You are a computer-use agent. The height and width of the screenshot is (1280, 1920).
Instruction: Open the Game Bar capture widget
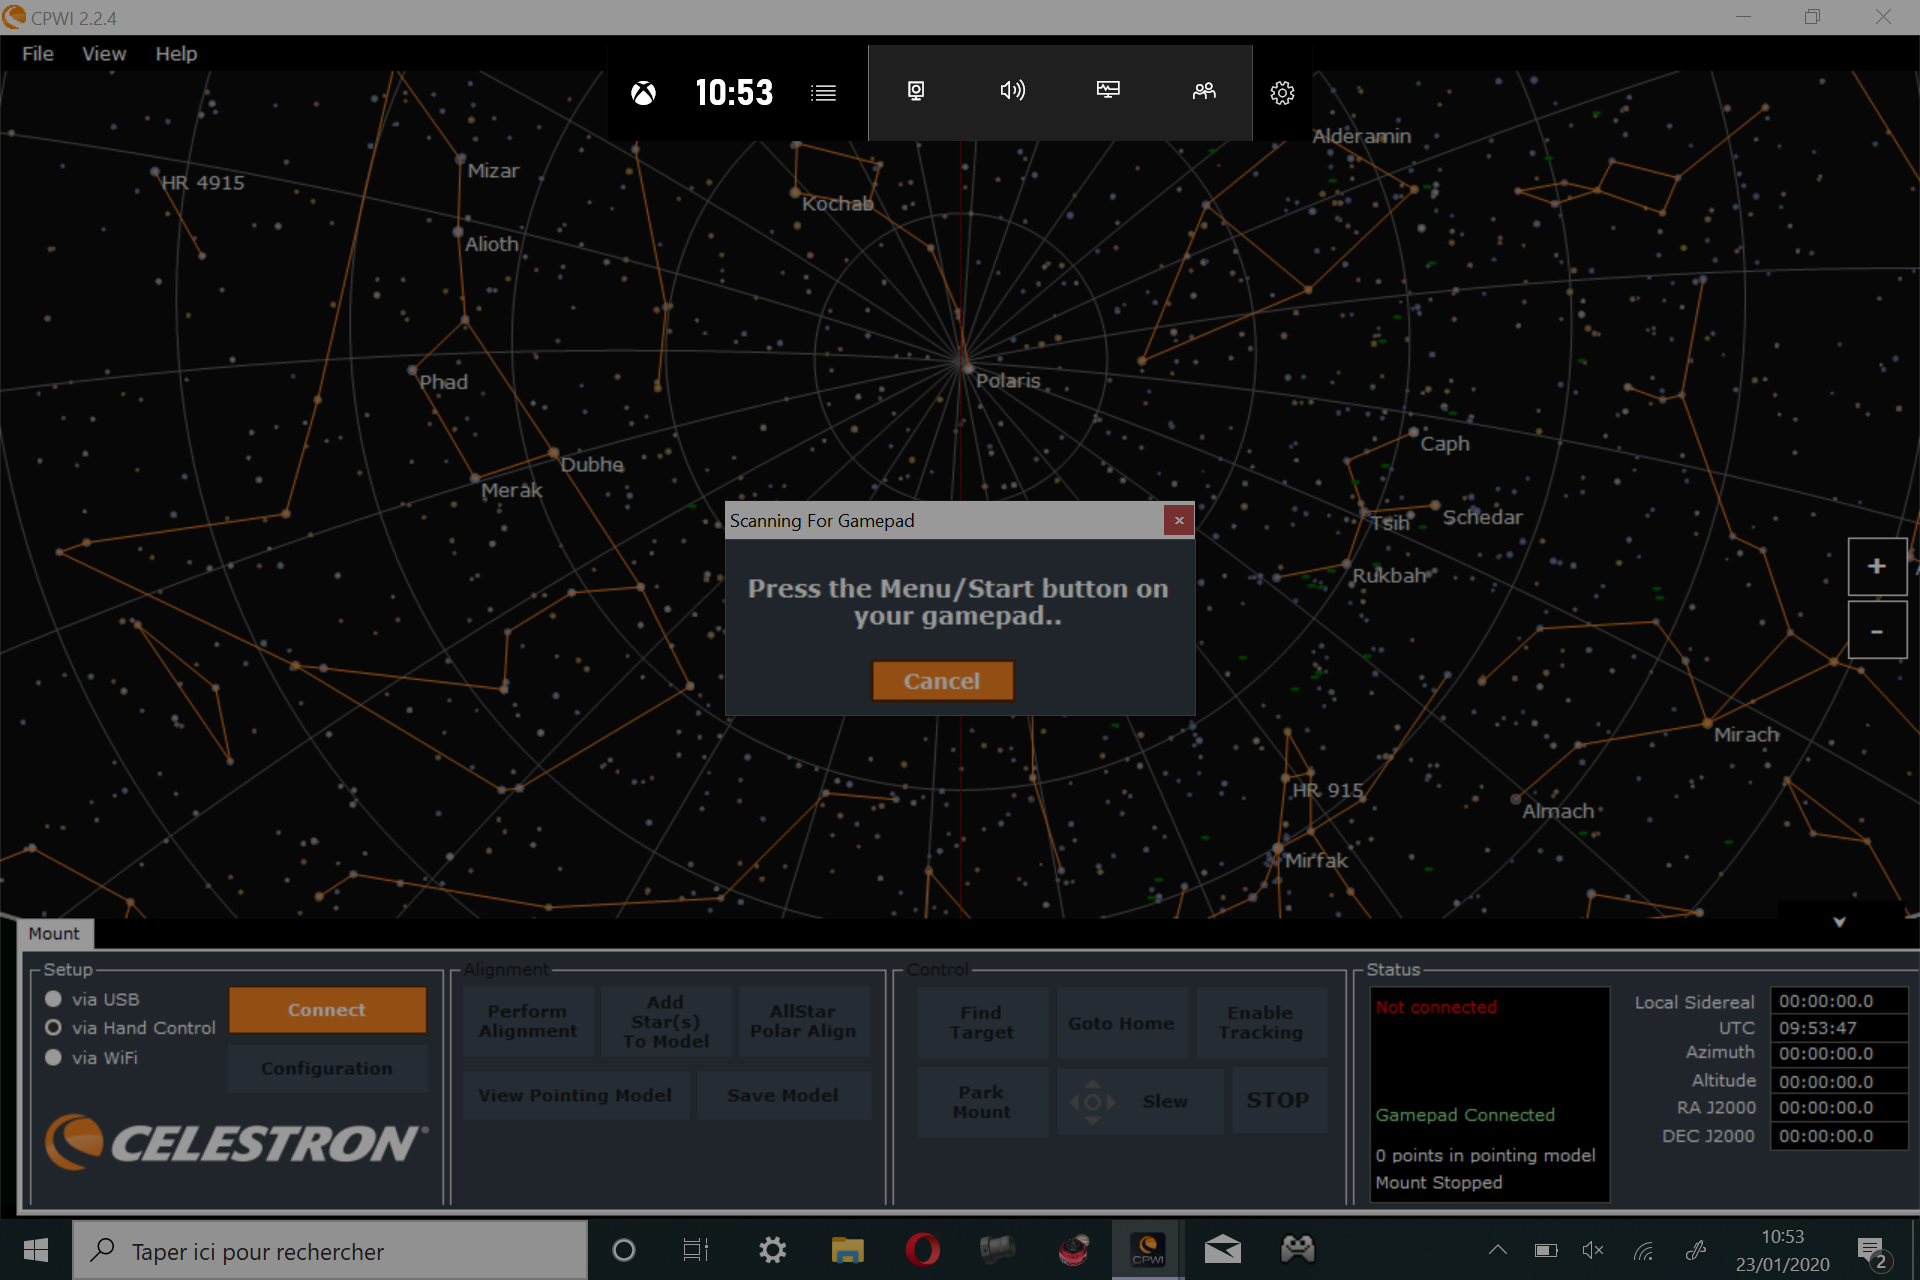[916, 91]
